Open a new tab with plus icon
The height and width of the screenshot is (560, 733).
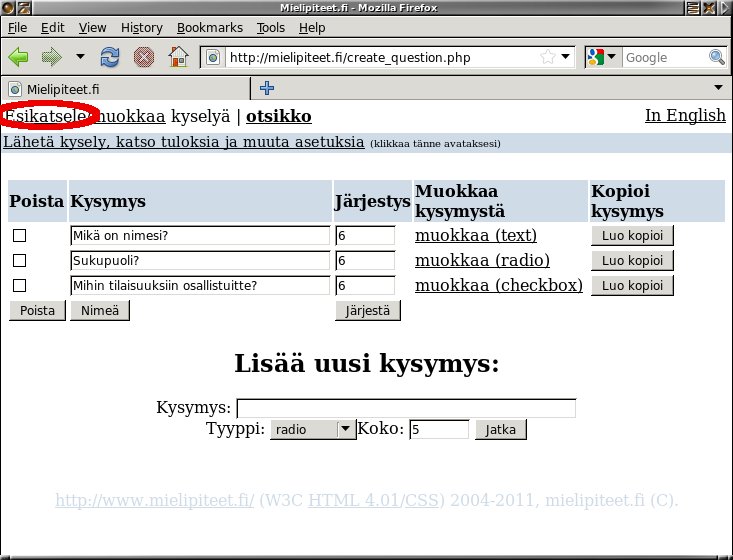[267, 88]
